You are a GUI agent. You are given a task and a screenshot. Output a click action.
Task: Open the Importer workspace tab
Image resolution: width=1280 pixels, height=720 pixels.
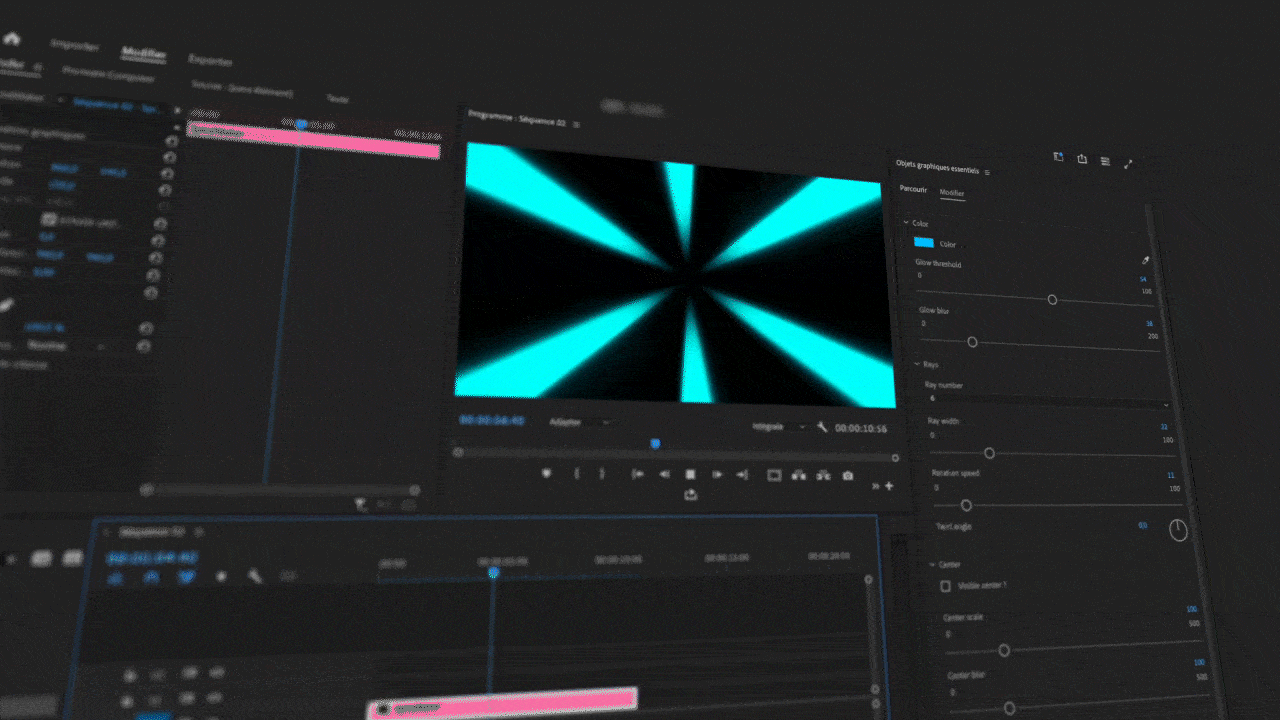(x=74, y=45)
